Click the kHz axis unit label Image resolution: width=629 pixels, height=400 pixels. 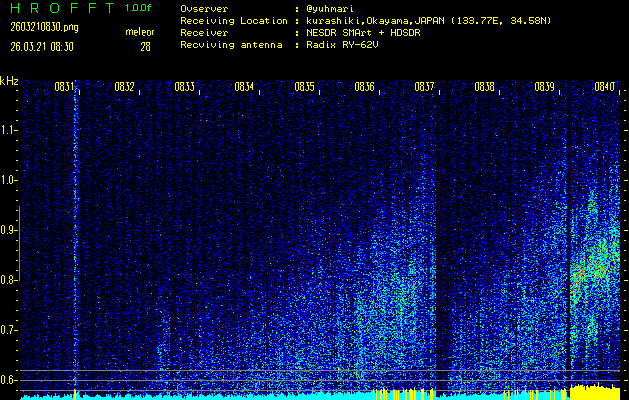9,81
